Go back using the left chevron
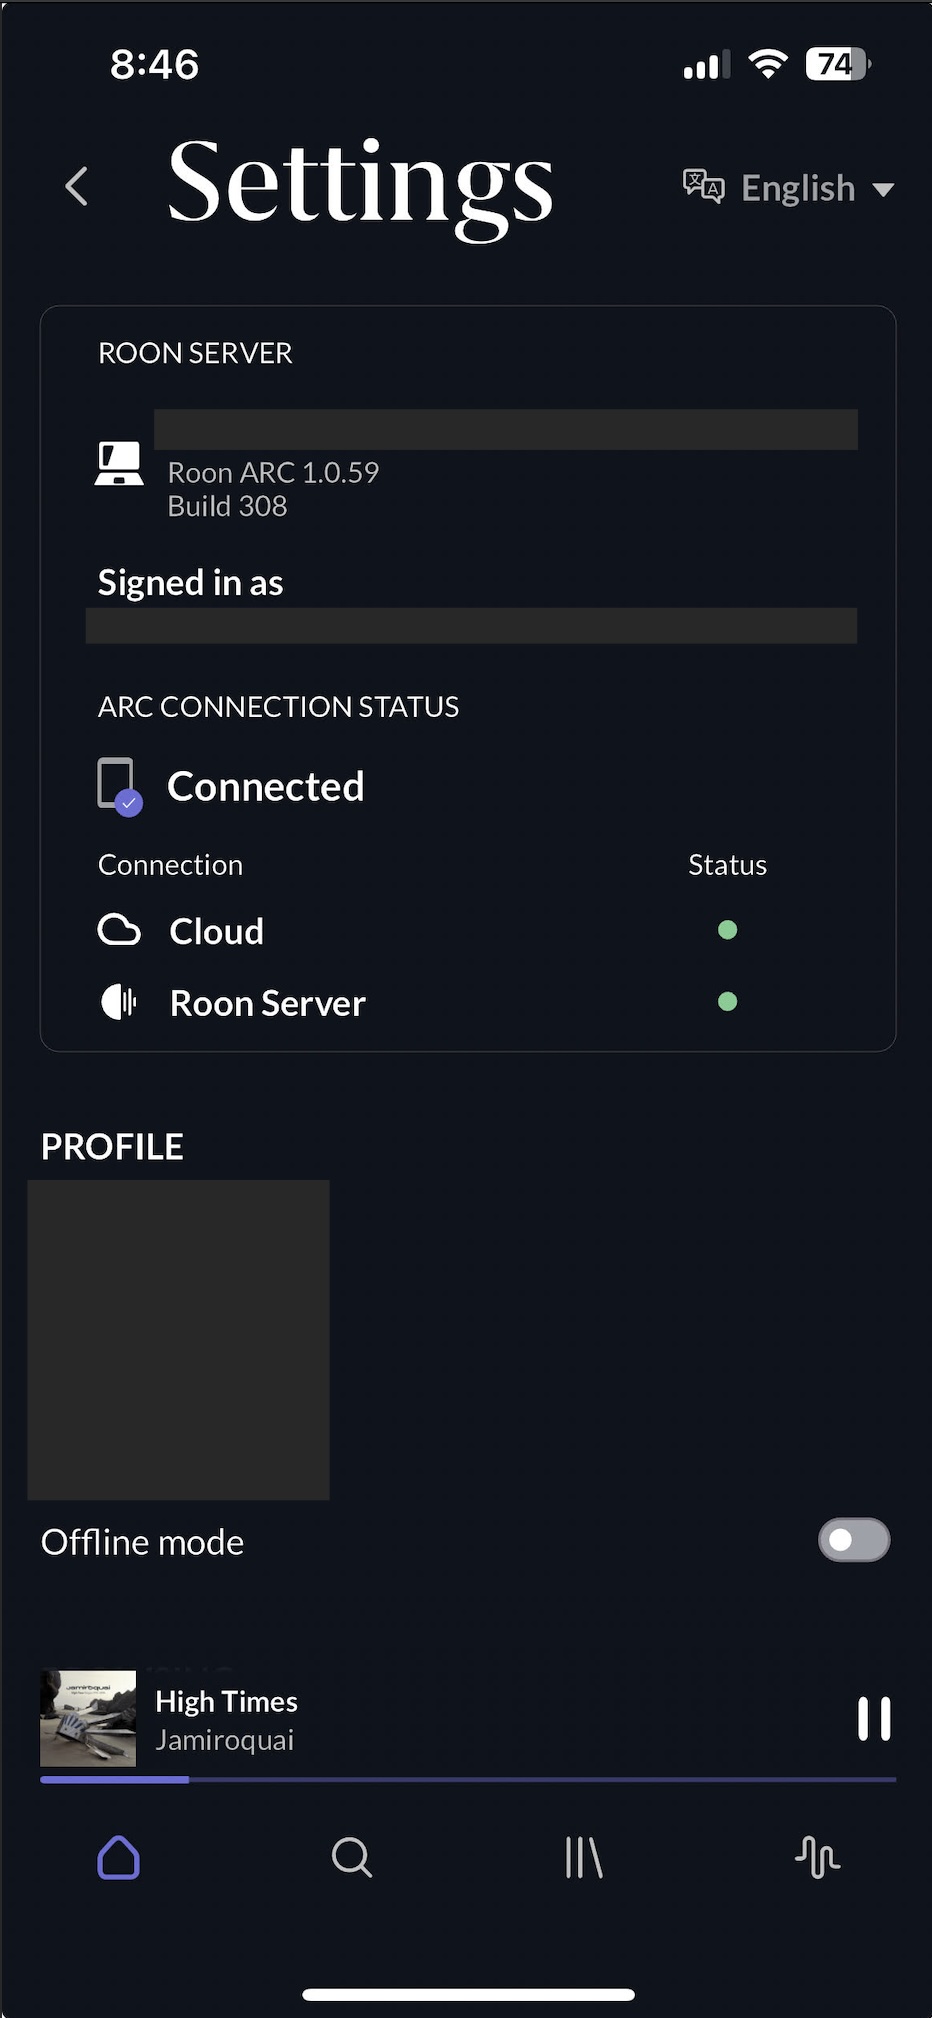This screenshot has height=2018, width=932. (77, 187)
